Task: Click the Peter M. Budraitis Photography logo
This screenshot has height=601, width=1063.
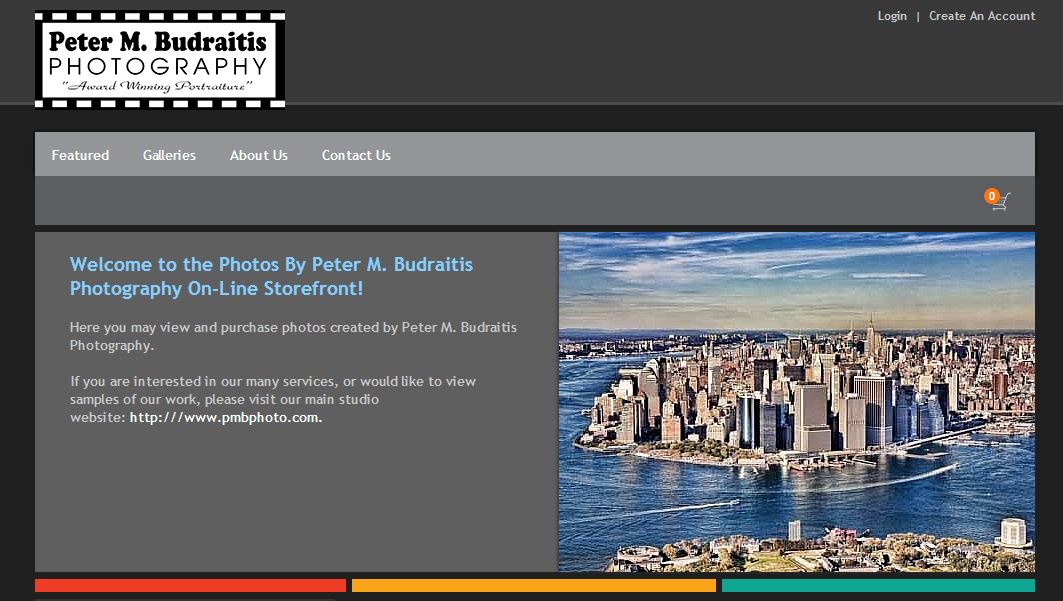Action: [160, 59]
